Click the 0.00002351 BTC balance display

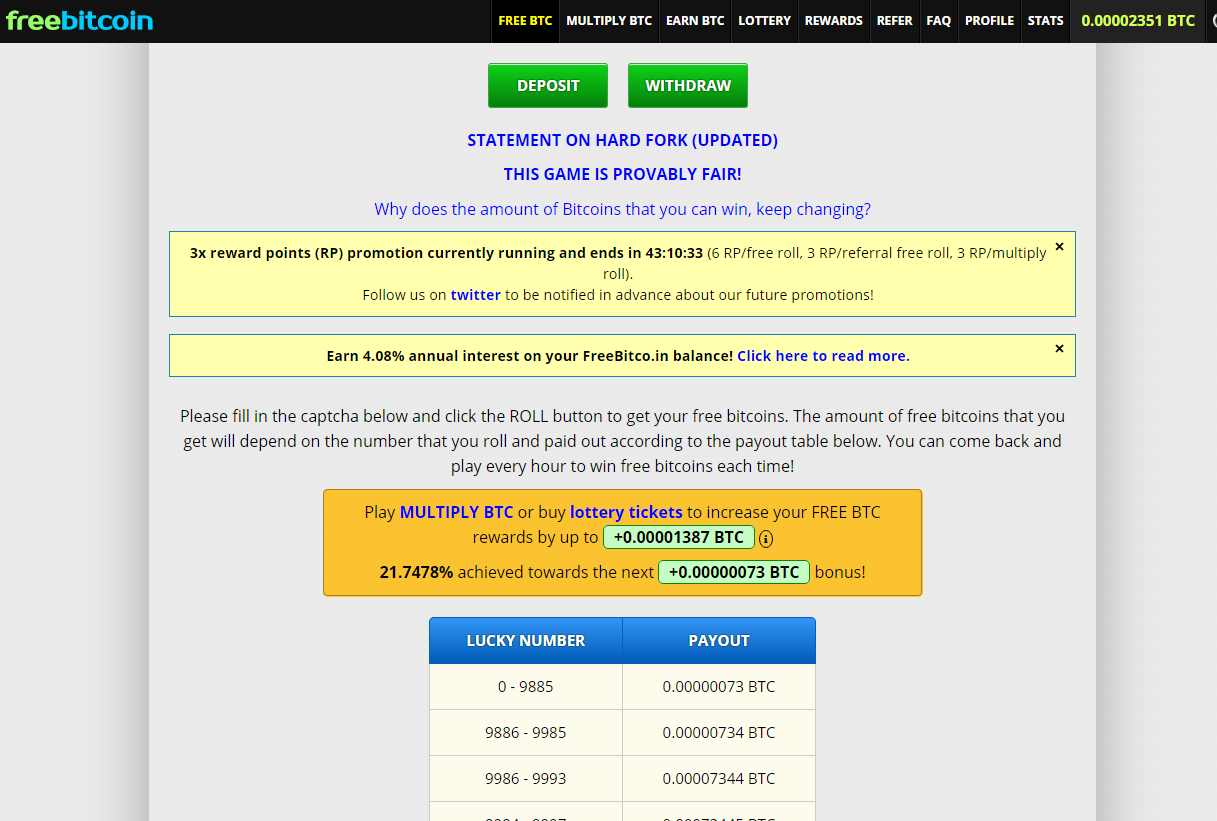[1138, 21]
